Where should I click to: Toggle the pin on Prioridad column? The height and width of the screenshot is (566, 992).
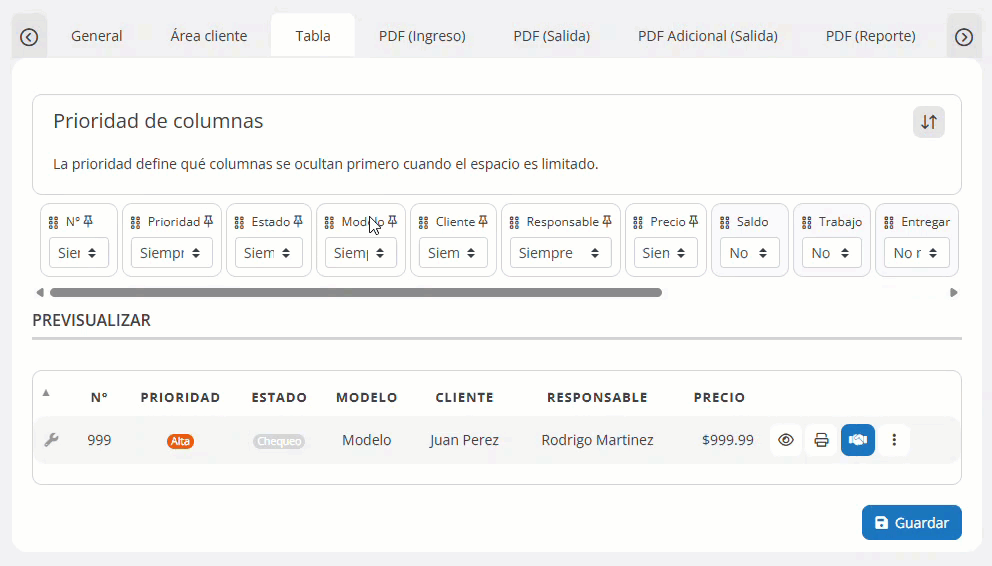point(209,222)
